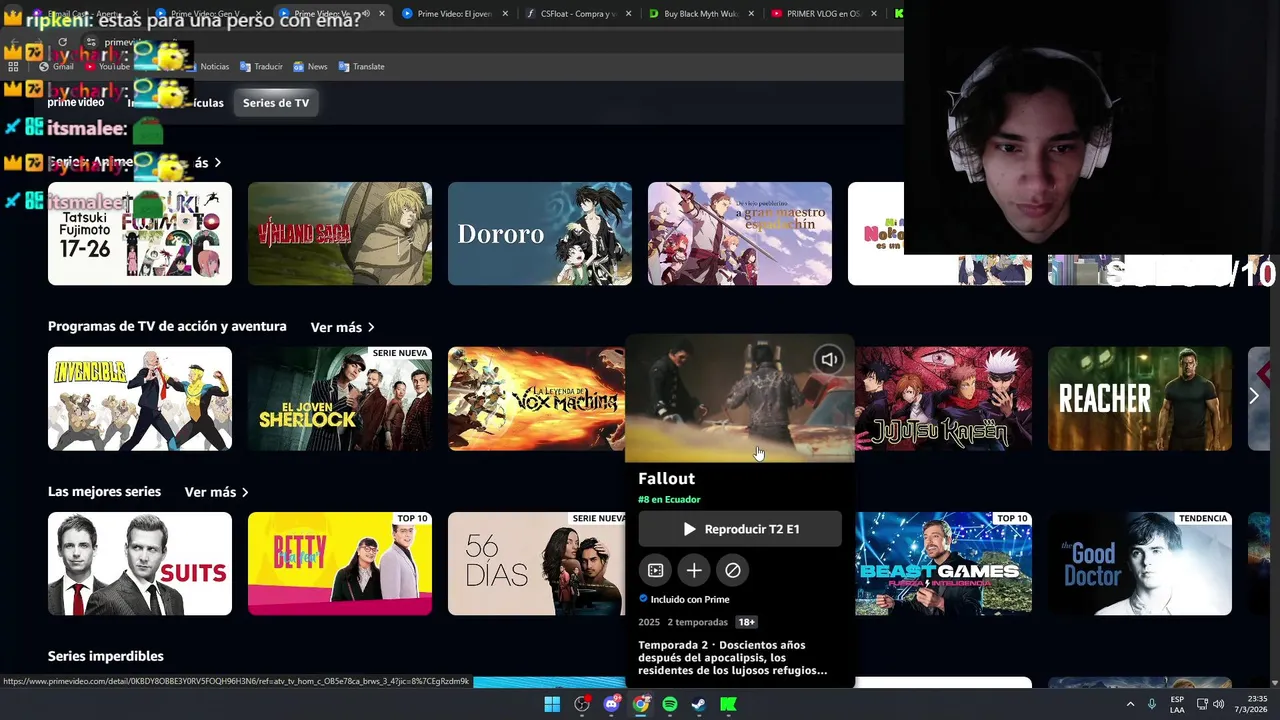Viewport: 1280px width, 720px height.
Task: Open the Gmail bookmark
Action: [56, 66]
